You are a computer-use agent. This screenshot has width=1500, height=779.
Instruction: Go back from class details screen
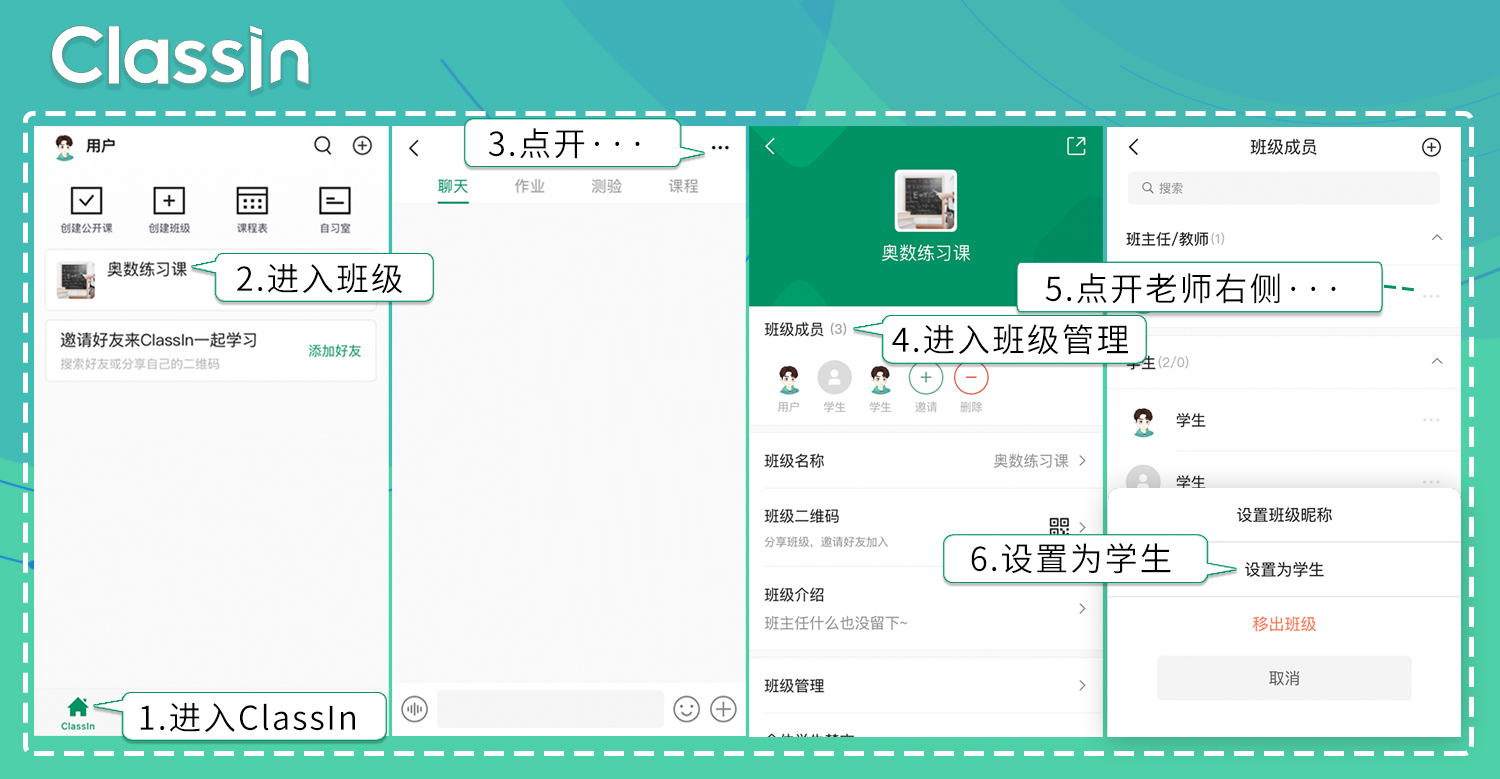(x=770, y=147)
